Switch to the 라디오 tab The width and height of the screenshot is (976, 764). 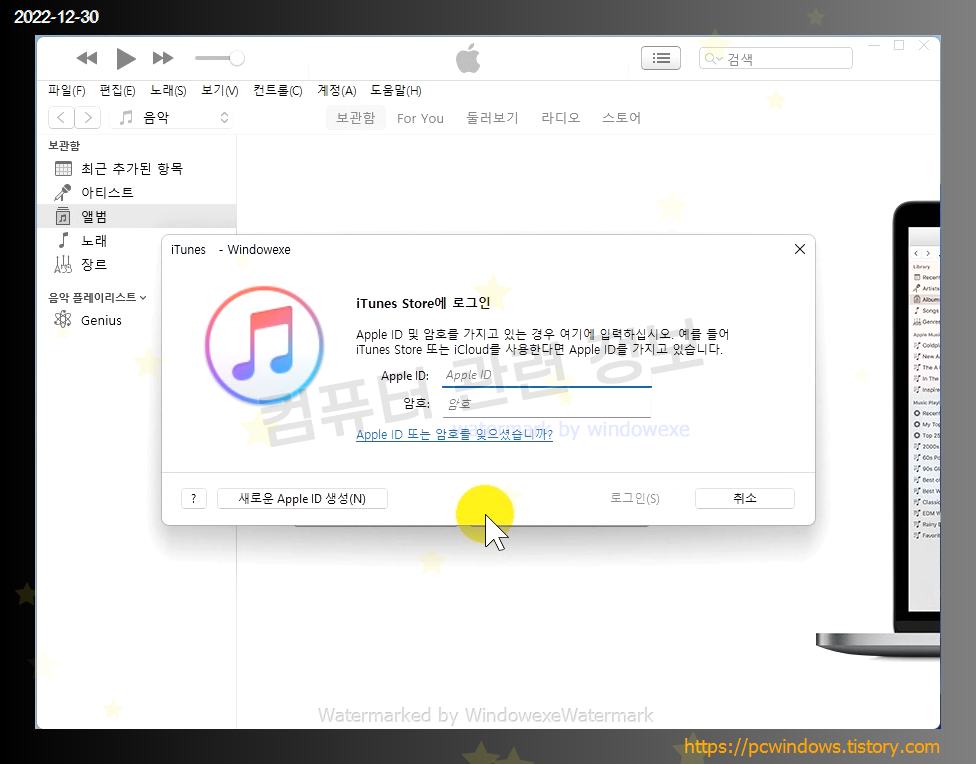pyautogui.click(x=560, y=118)
